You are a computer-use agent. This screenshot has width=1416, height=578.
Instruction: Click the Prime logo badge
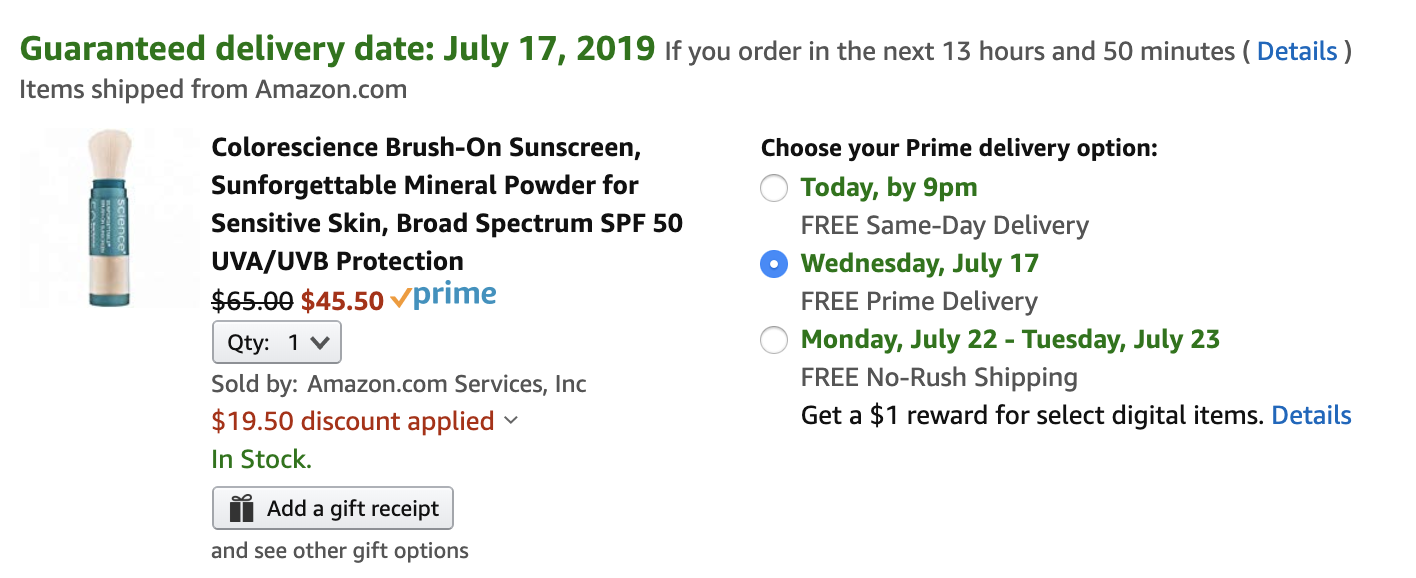tap(443, 296)
